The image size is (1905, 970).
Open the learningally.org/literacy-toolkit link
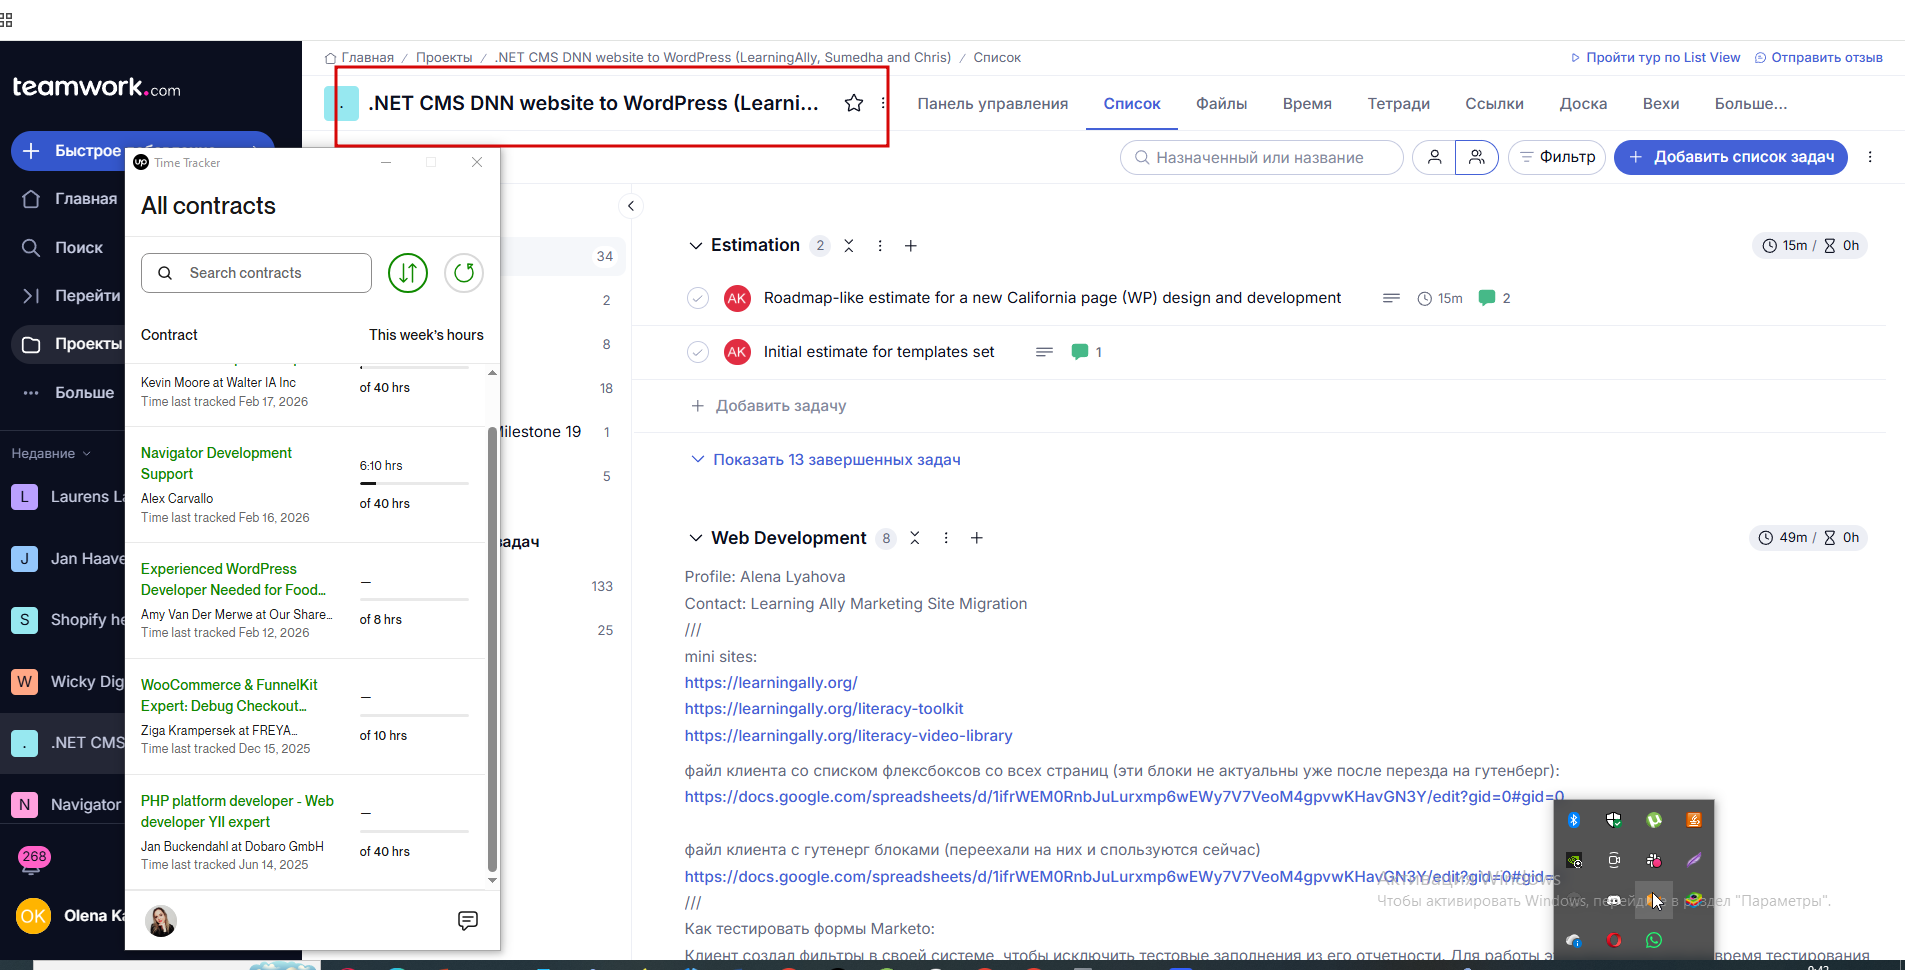(824, 709)
